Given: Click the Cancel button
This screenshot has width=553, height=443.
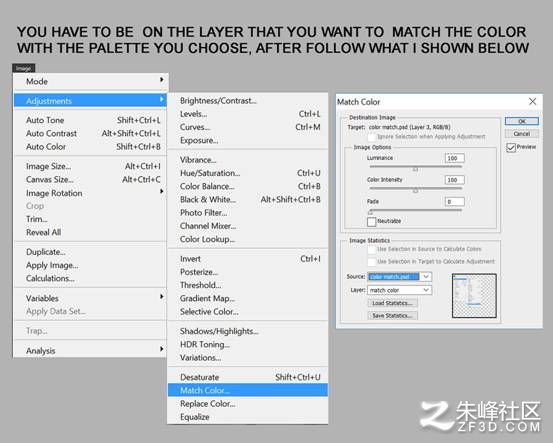Looking at the screenshot, I should coord(522,134).
